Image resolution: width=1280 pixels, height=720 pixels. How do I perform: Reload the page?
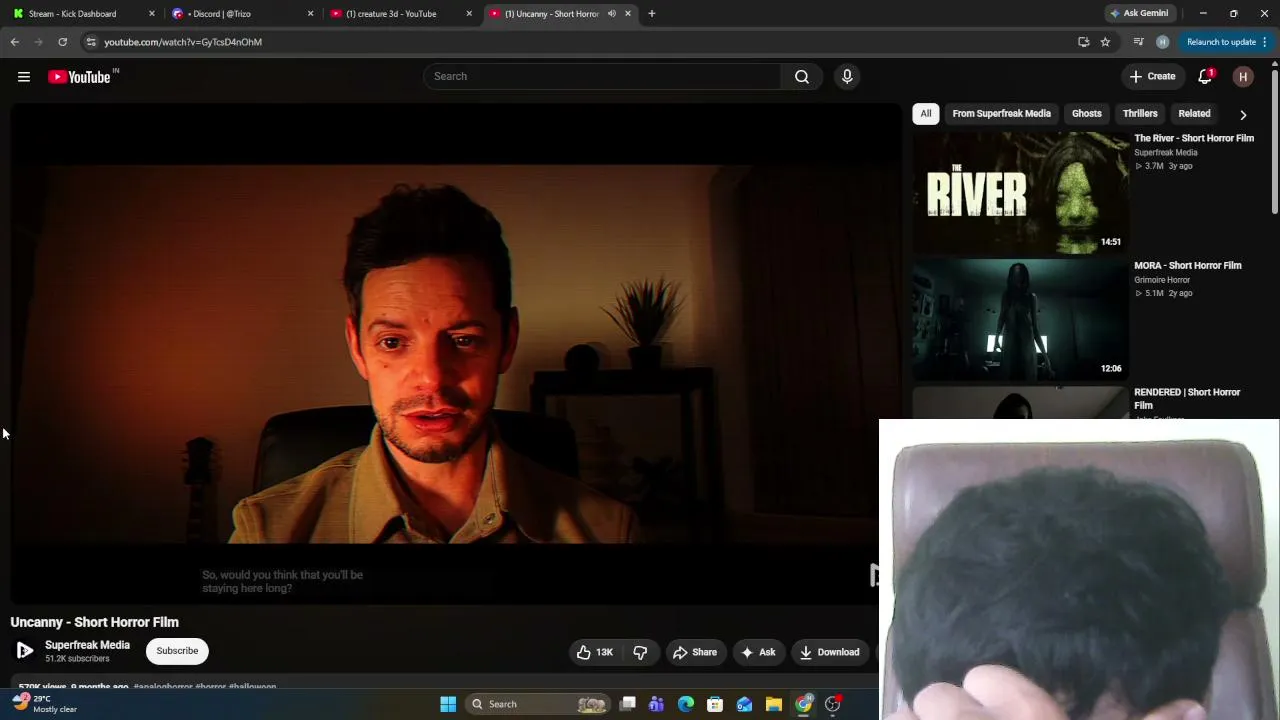click(62, 42)
